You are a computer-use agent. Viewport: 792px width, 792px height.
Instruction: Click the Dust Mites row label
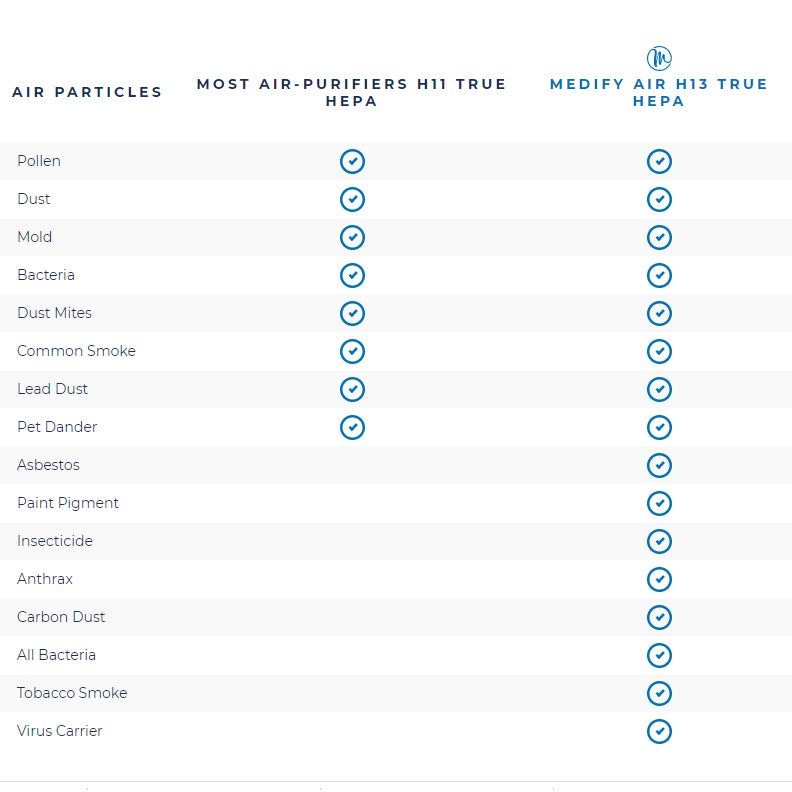click(54, 313)
